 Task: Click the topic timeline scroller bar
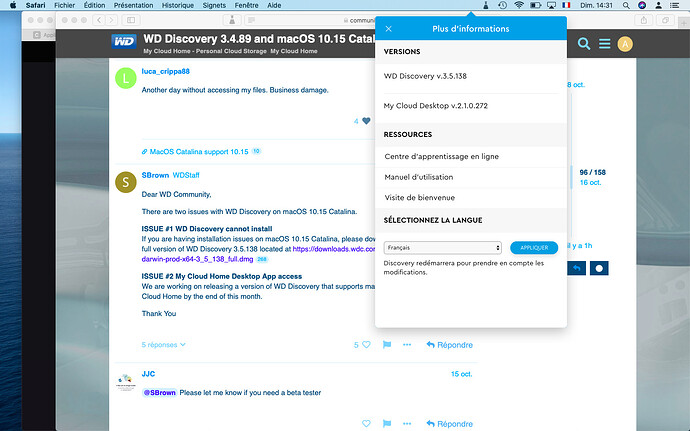572,177
